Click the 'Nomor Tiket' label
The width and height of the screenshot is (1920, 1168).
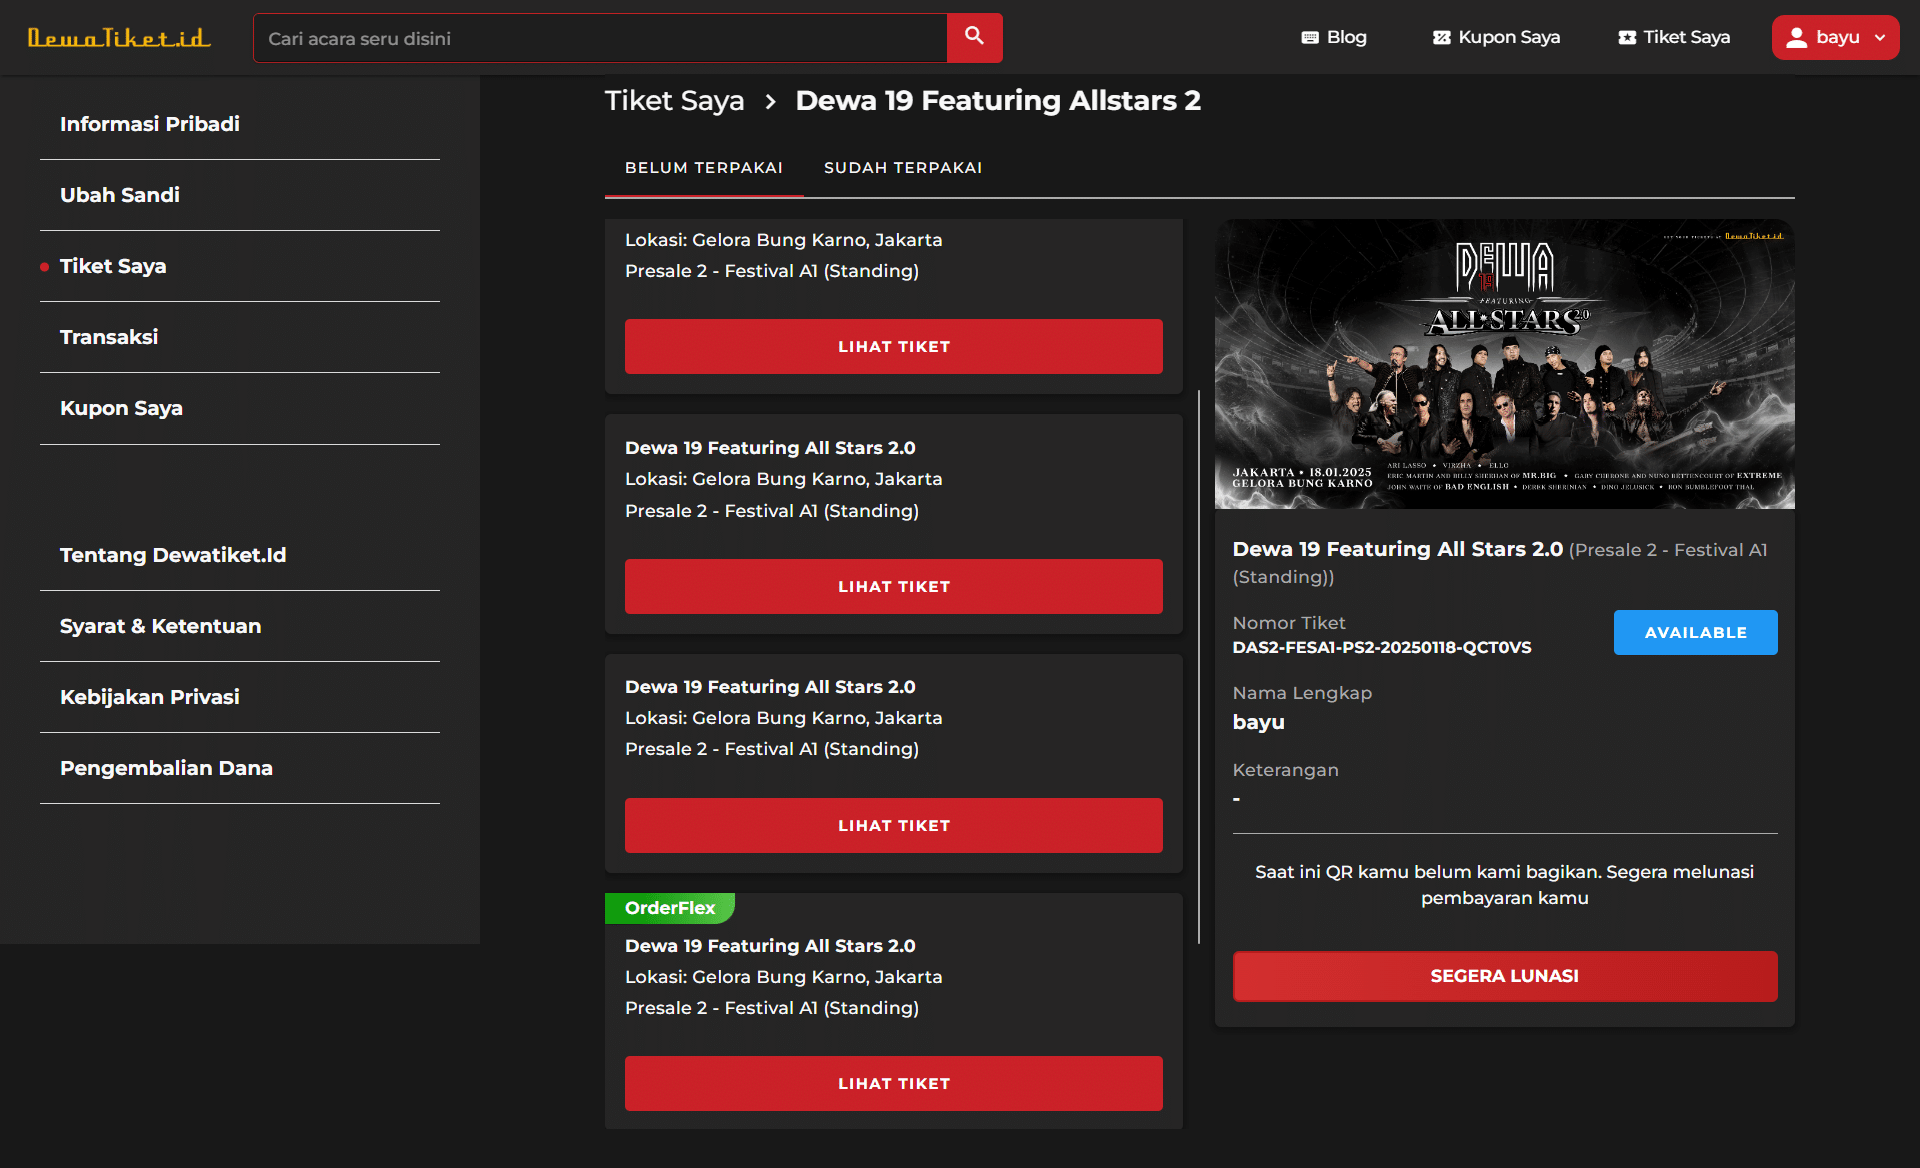[x=1289, y=623]
